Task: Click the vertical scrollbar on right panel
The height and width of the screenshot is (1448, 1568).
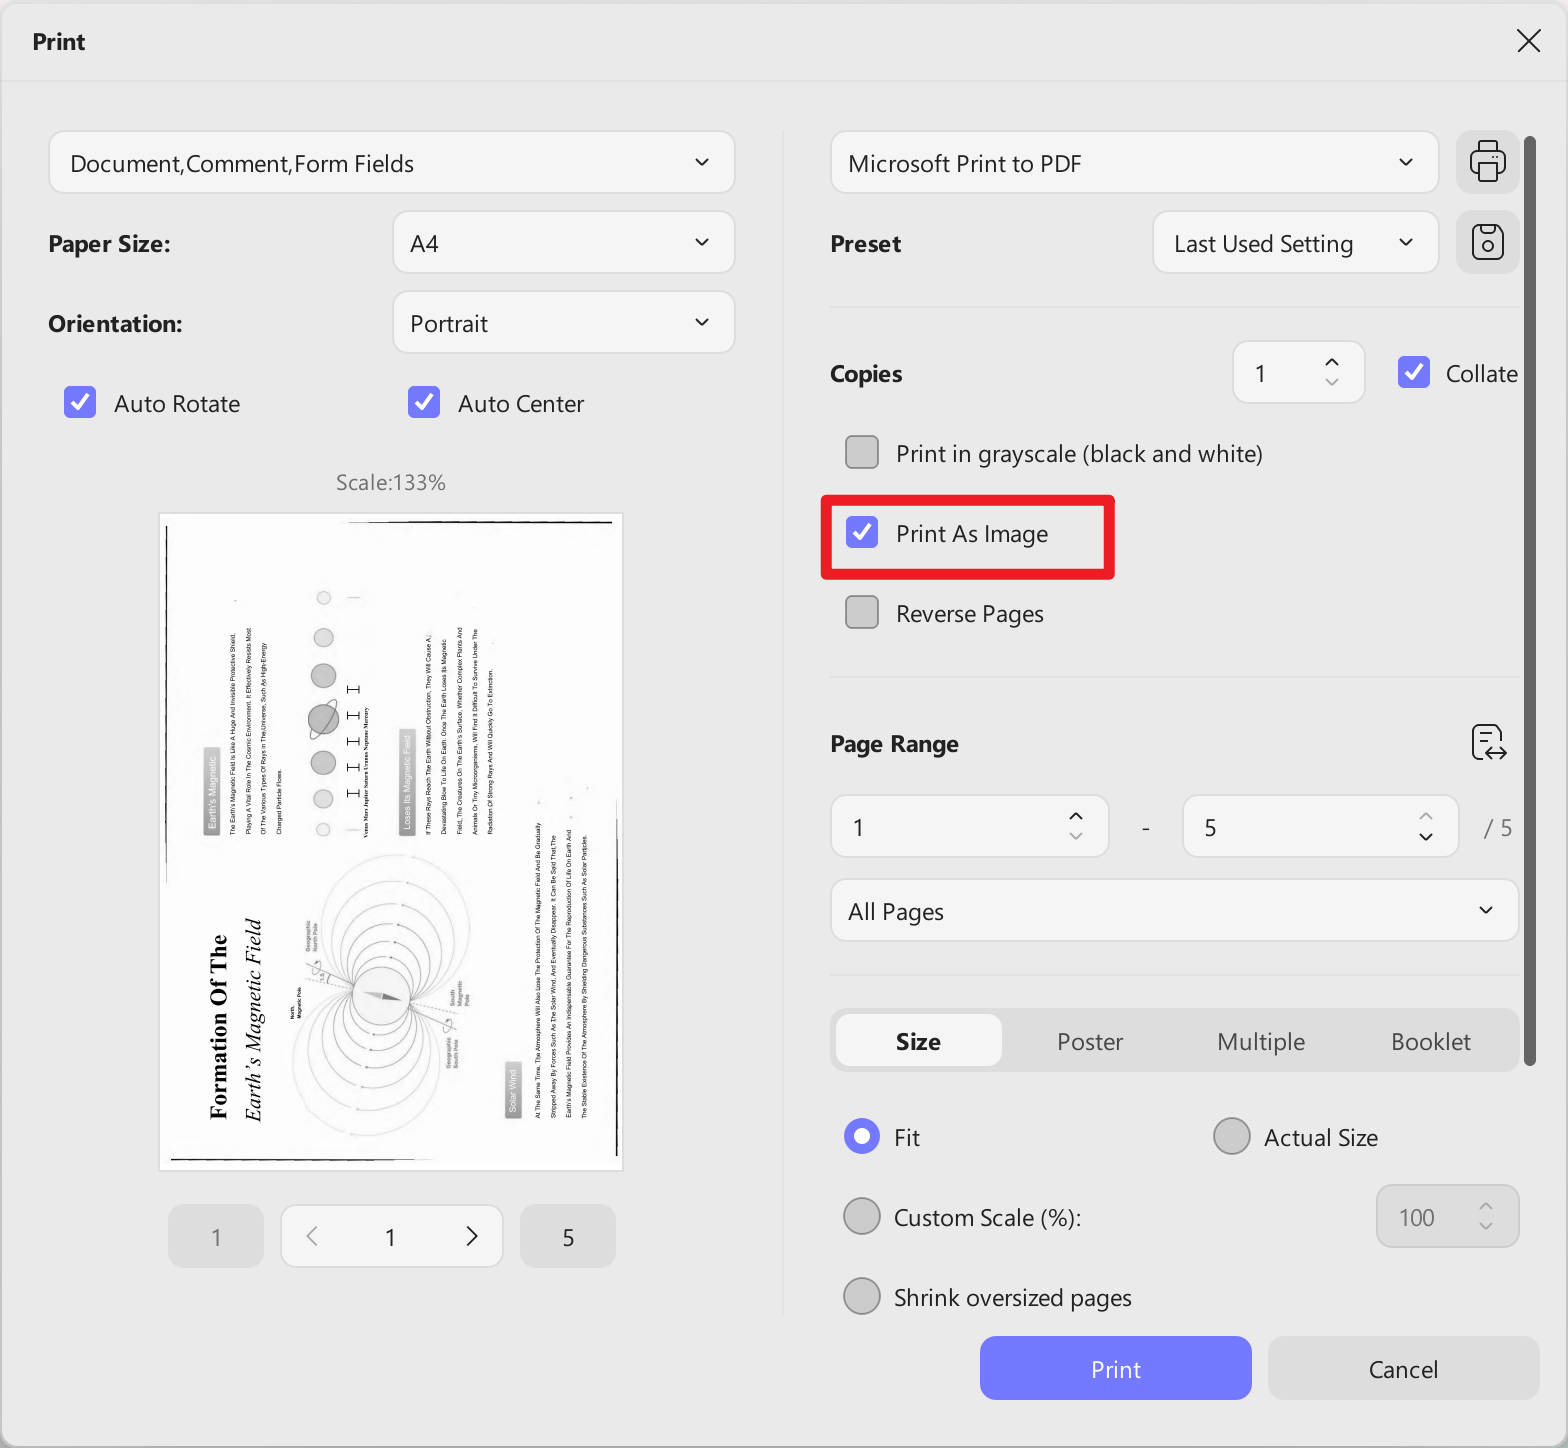Action: (1529, 600)
